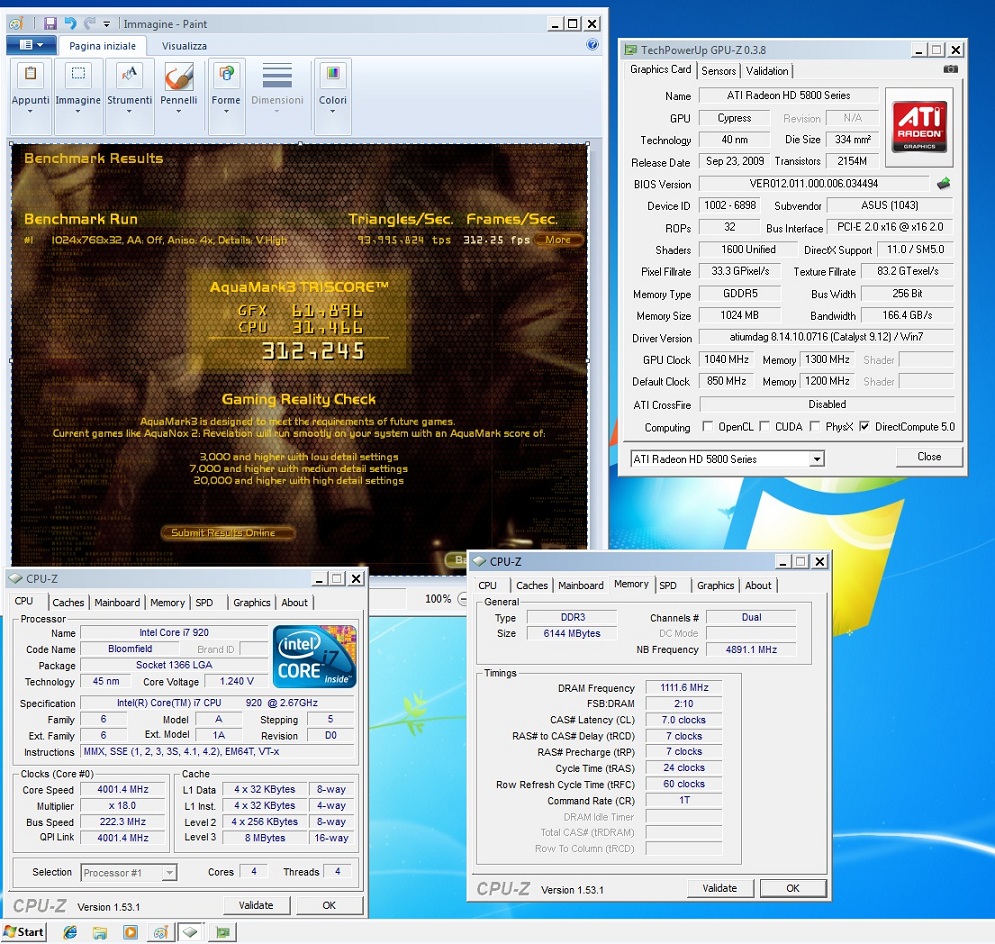Select the Graphics Card tab in GPU-Z
This screenshot has height=944, width=995.
tap(660, 70)
